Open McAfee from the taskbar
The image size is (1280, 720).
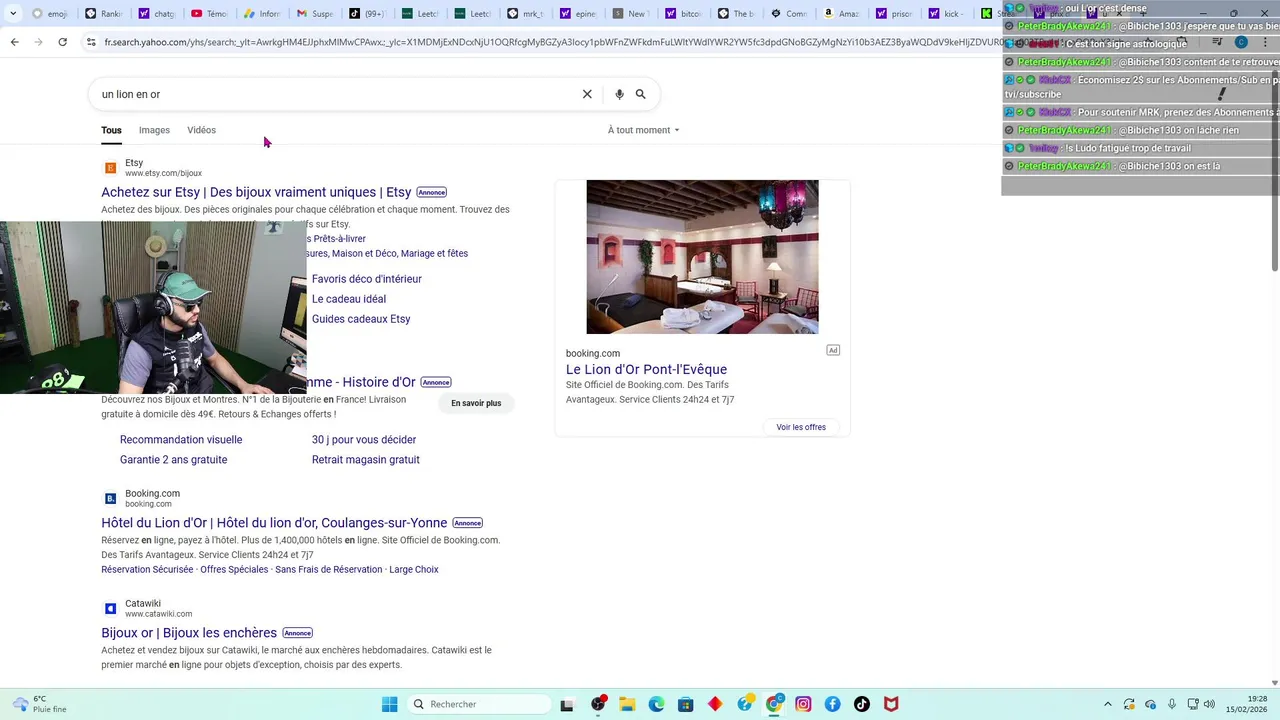pyautogui.click(x=891, y=704)
